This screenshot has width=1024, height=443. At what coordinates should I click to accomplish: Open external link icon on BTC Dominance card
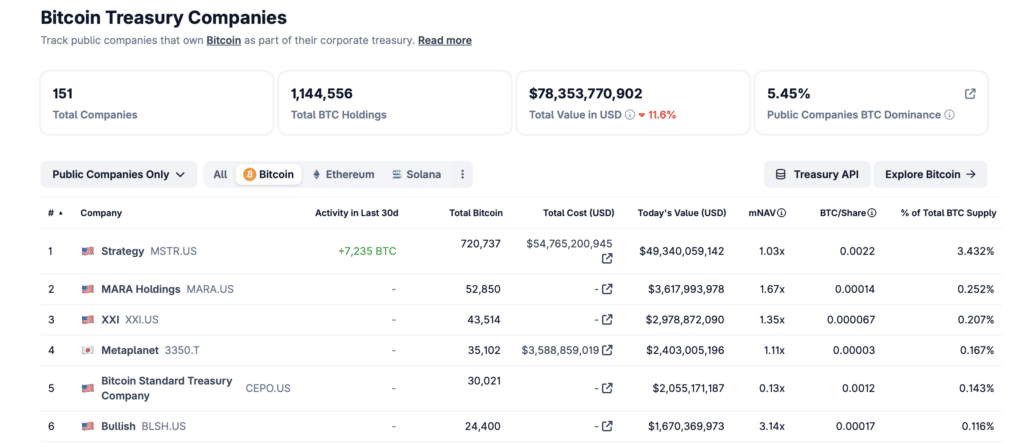click(x=970, y=94)
